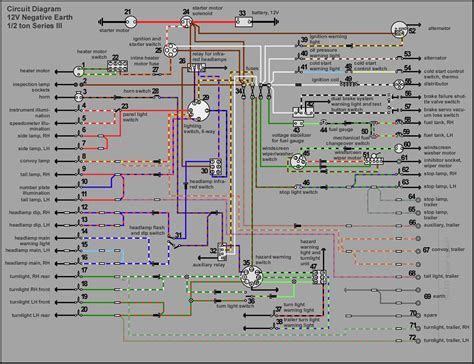Select the "inspection lamp sockets" label
This screenshot has height=364, width=474.
(x=31, y=87)
